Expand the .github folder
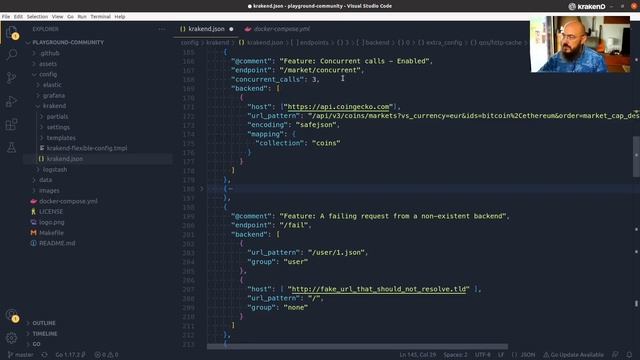This screenshot has width=640, height=360. pos(50,53)
